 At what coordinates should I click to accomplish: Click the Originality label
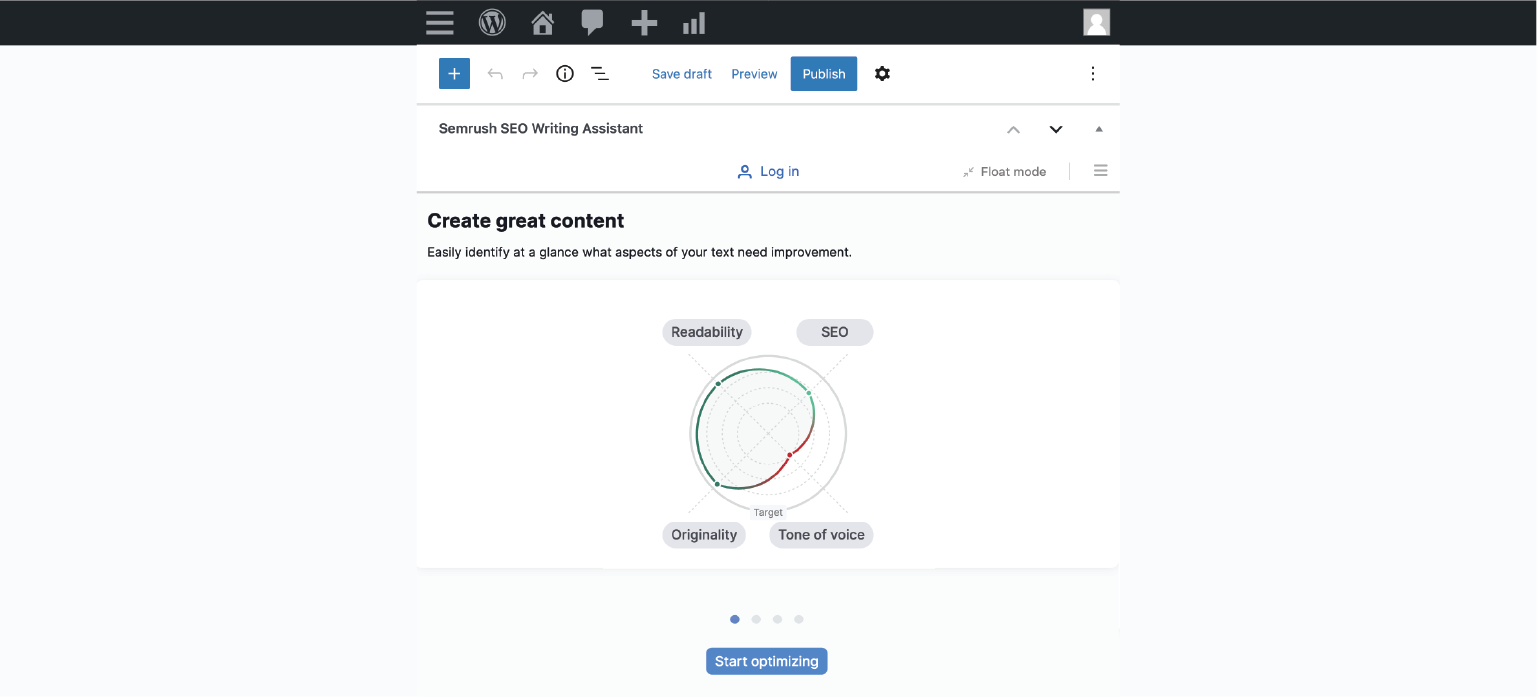point(704,535)
